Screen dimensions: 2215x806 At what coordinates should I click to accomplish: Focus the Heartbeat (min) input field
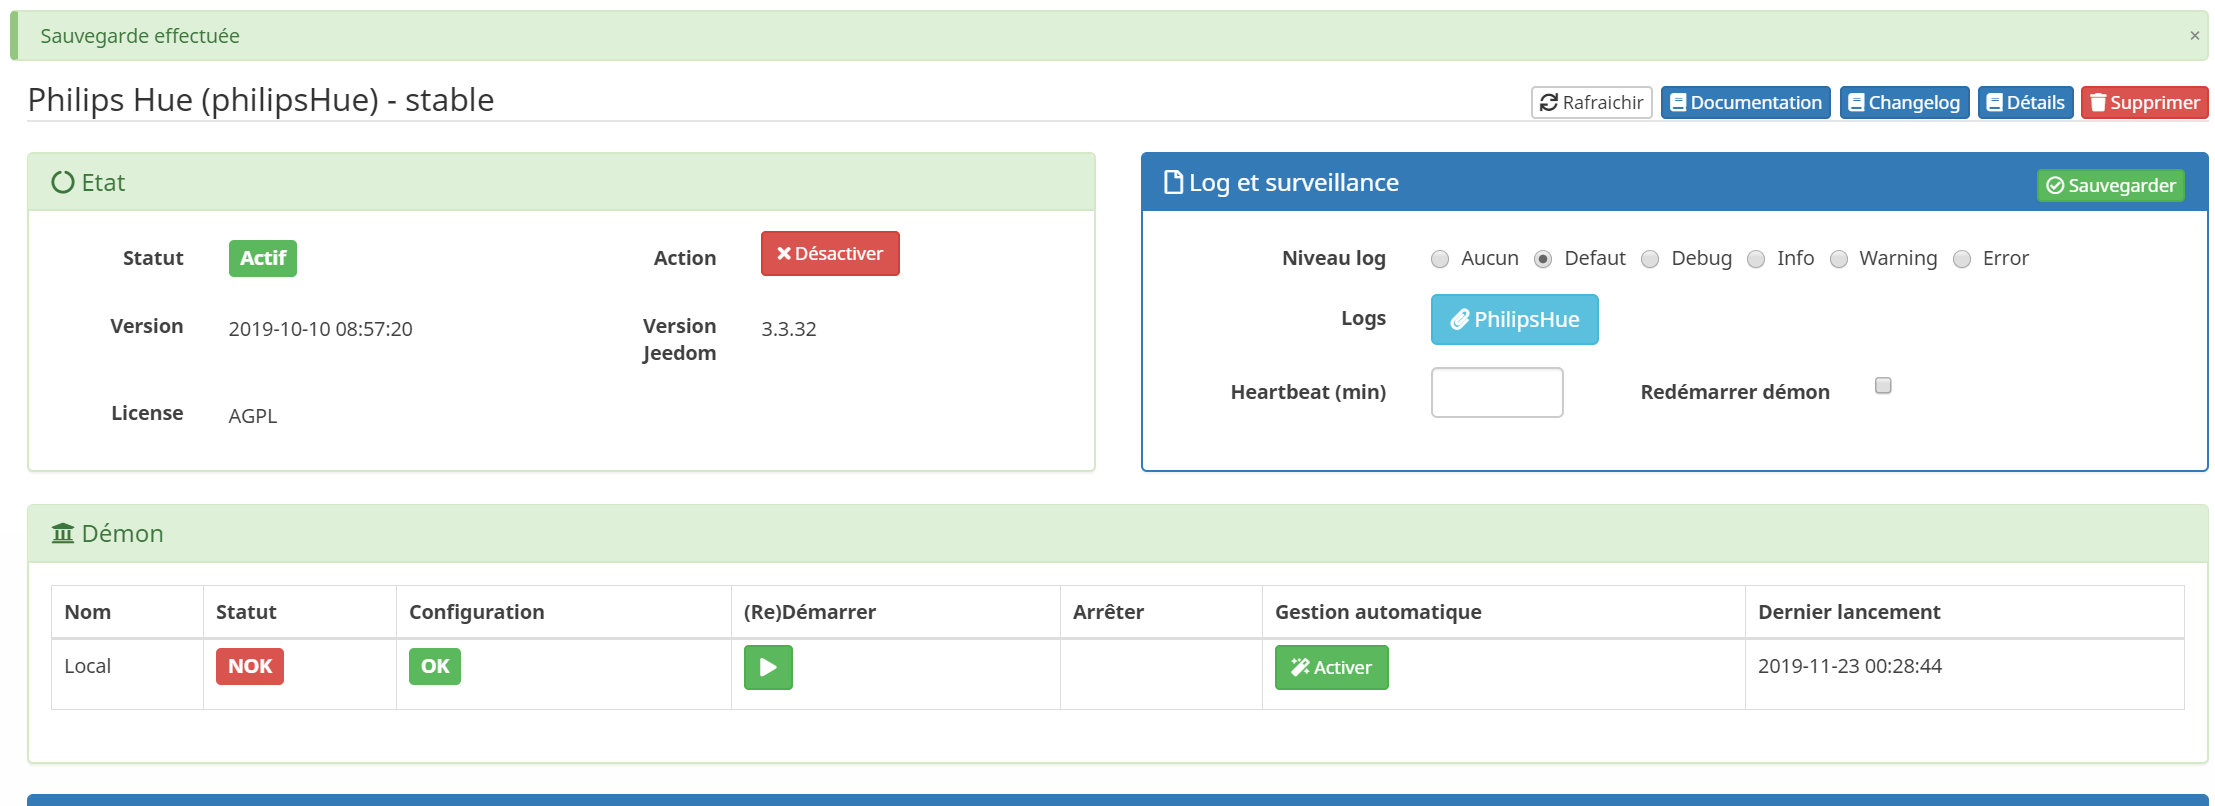click(1497, 392)
